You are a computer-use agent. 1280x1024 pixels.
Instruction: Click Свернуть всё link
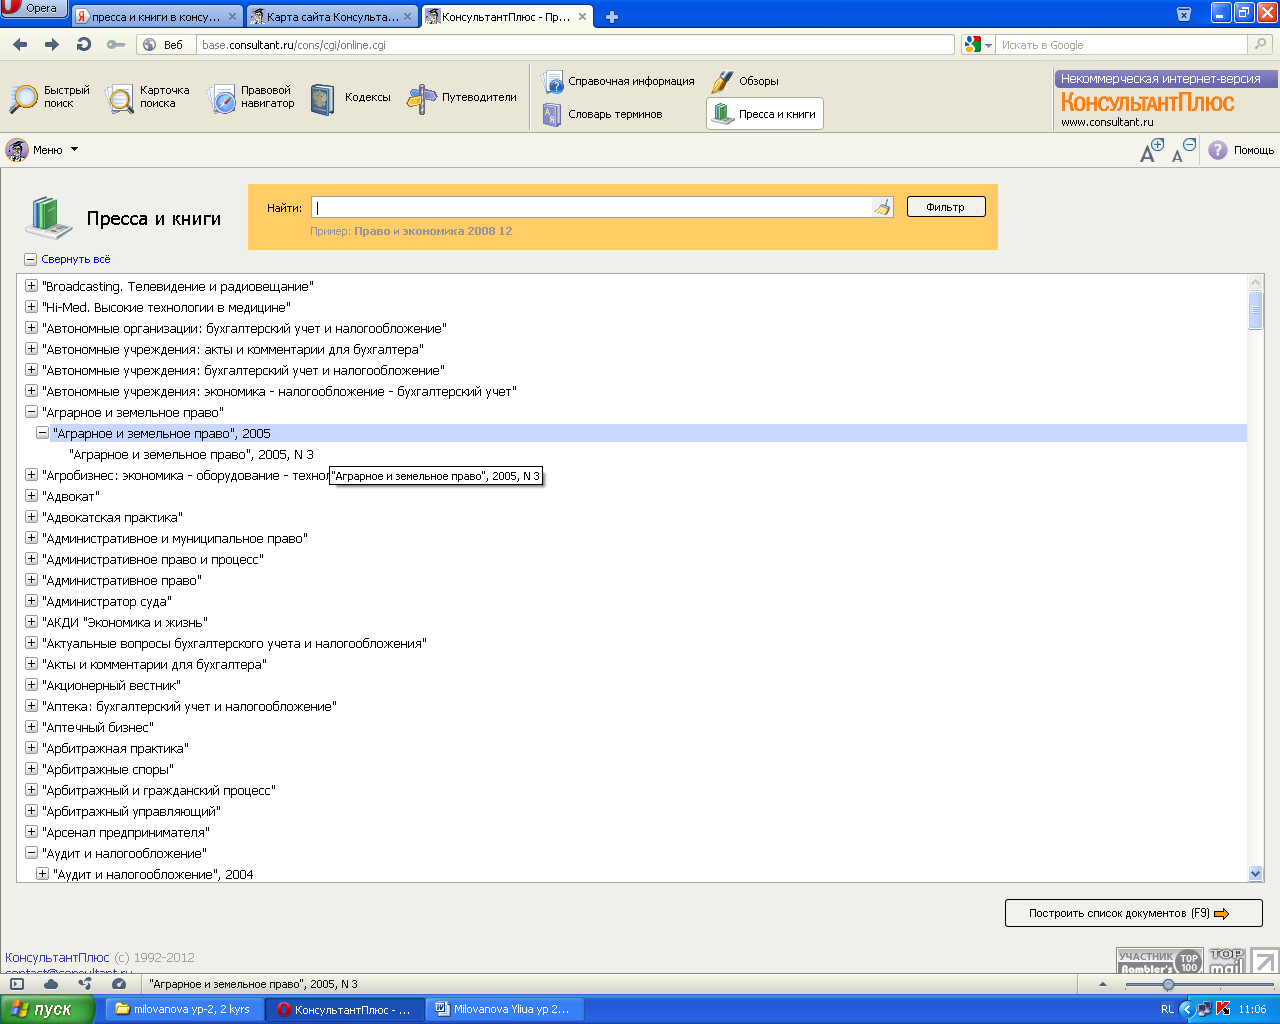[76, 259]
